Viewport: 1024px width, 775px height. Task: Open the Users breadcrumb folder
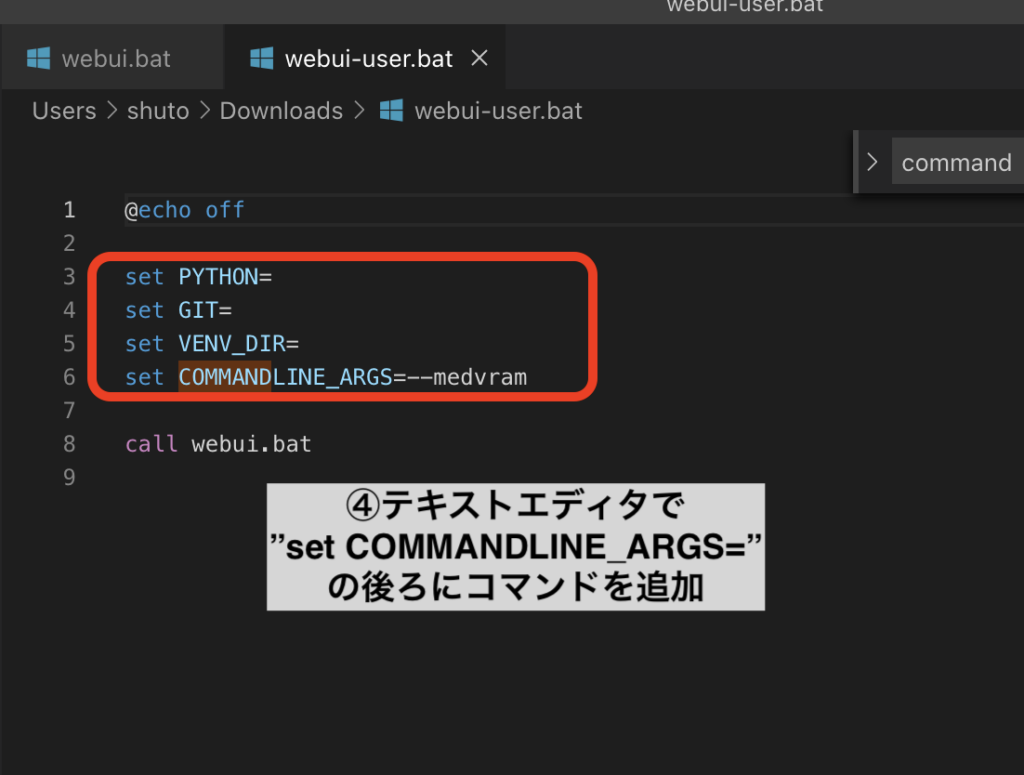64,111
